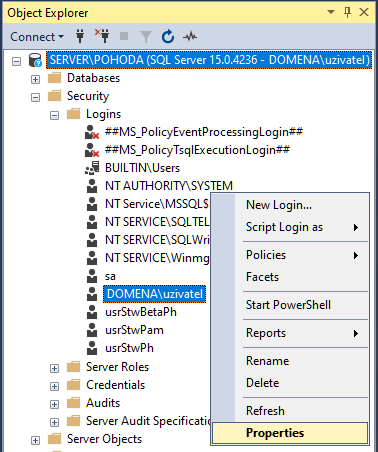This screenshot has height=452, width=378.
Task: Select the BUILTIN\Users login
Action: pyautogui.click(x=142, y=168)
